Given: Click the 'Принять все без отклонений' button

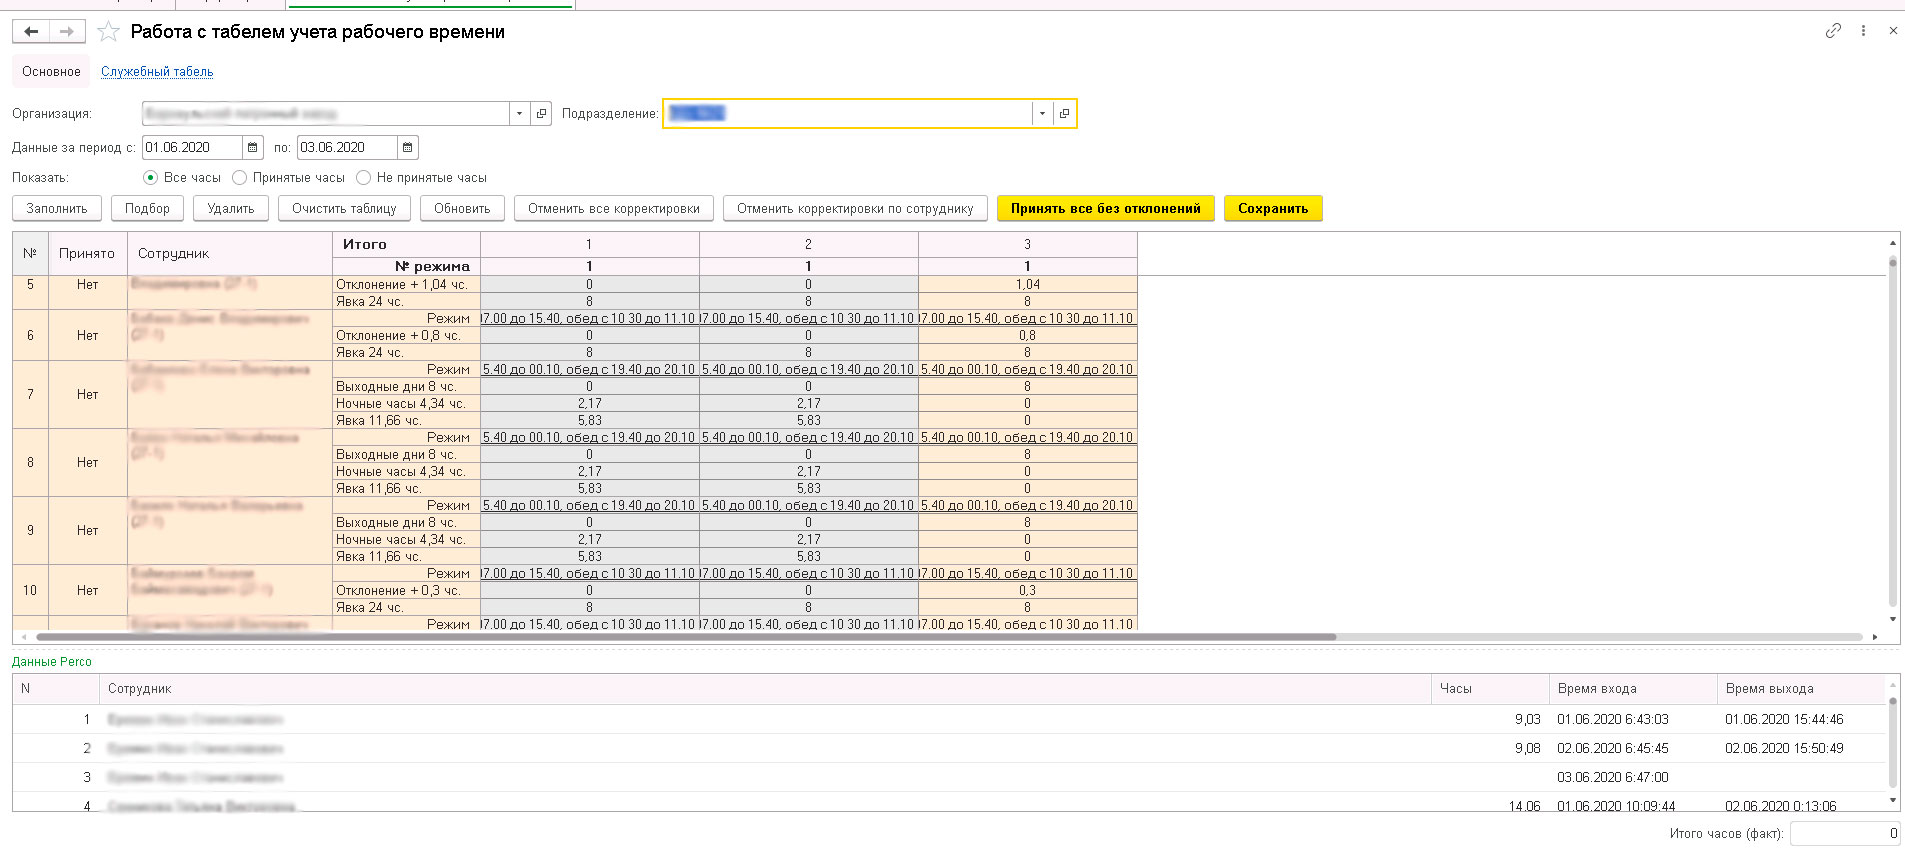Looking at the screenshot, I should tap(1105, 208).
